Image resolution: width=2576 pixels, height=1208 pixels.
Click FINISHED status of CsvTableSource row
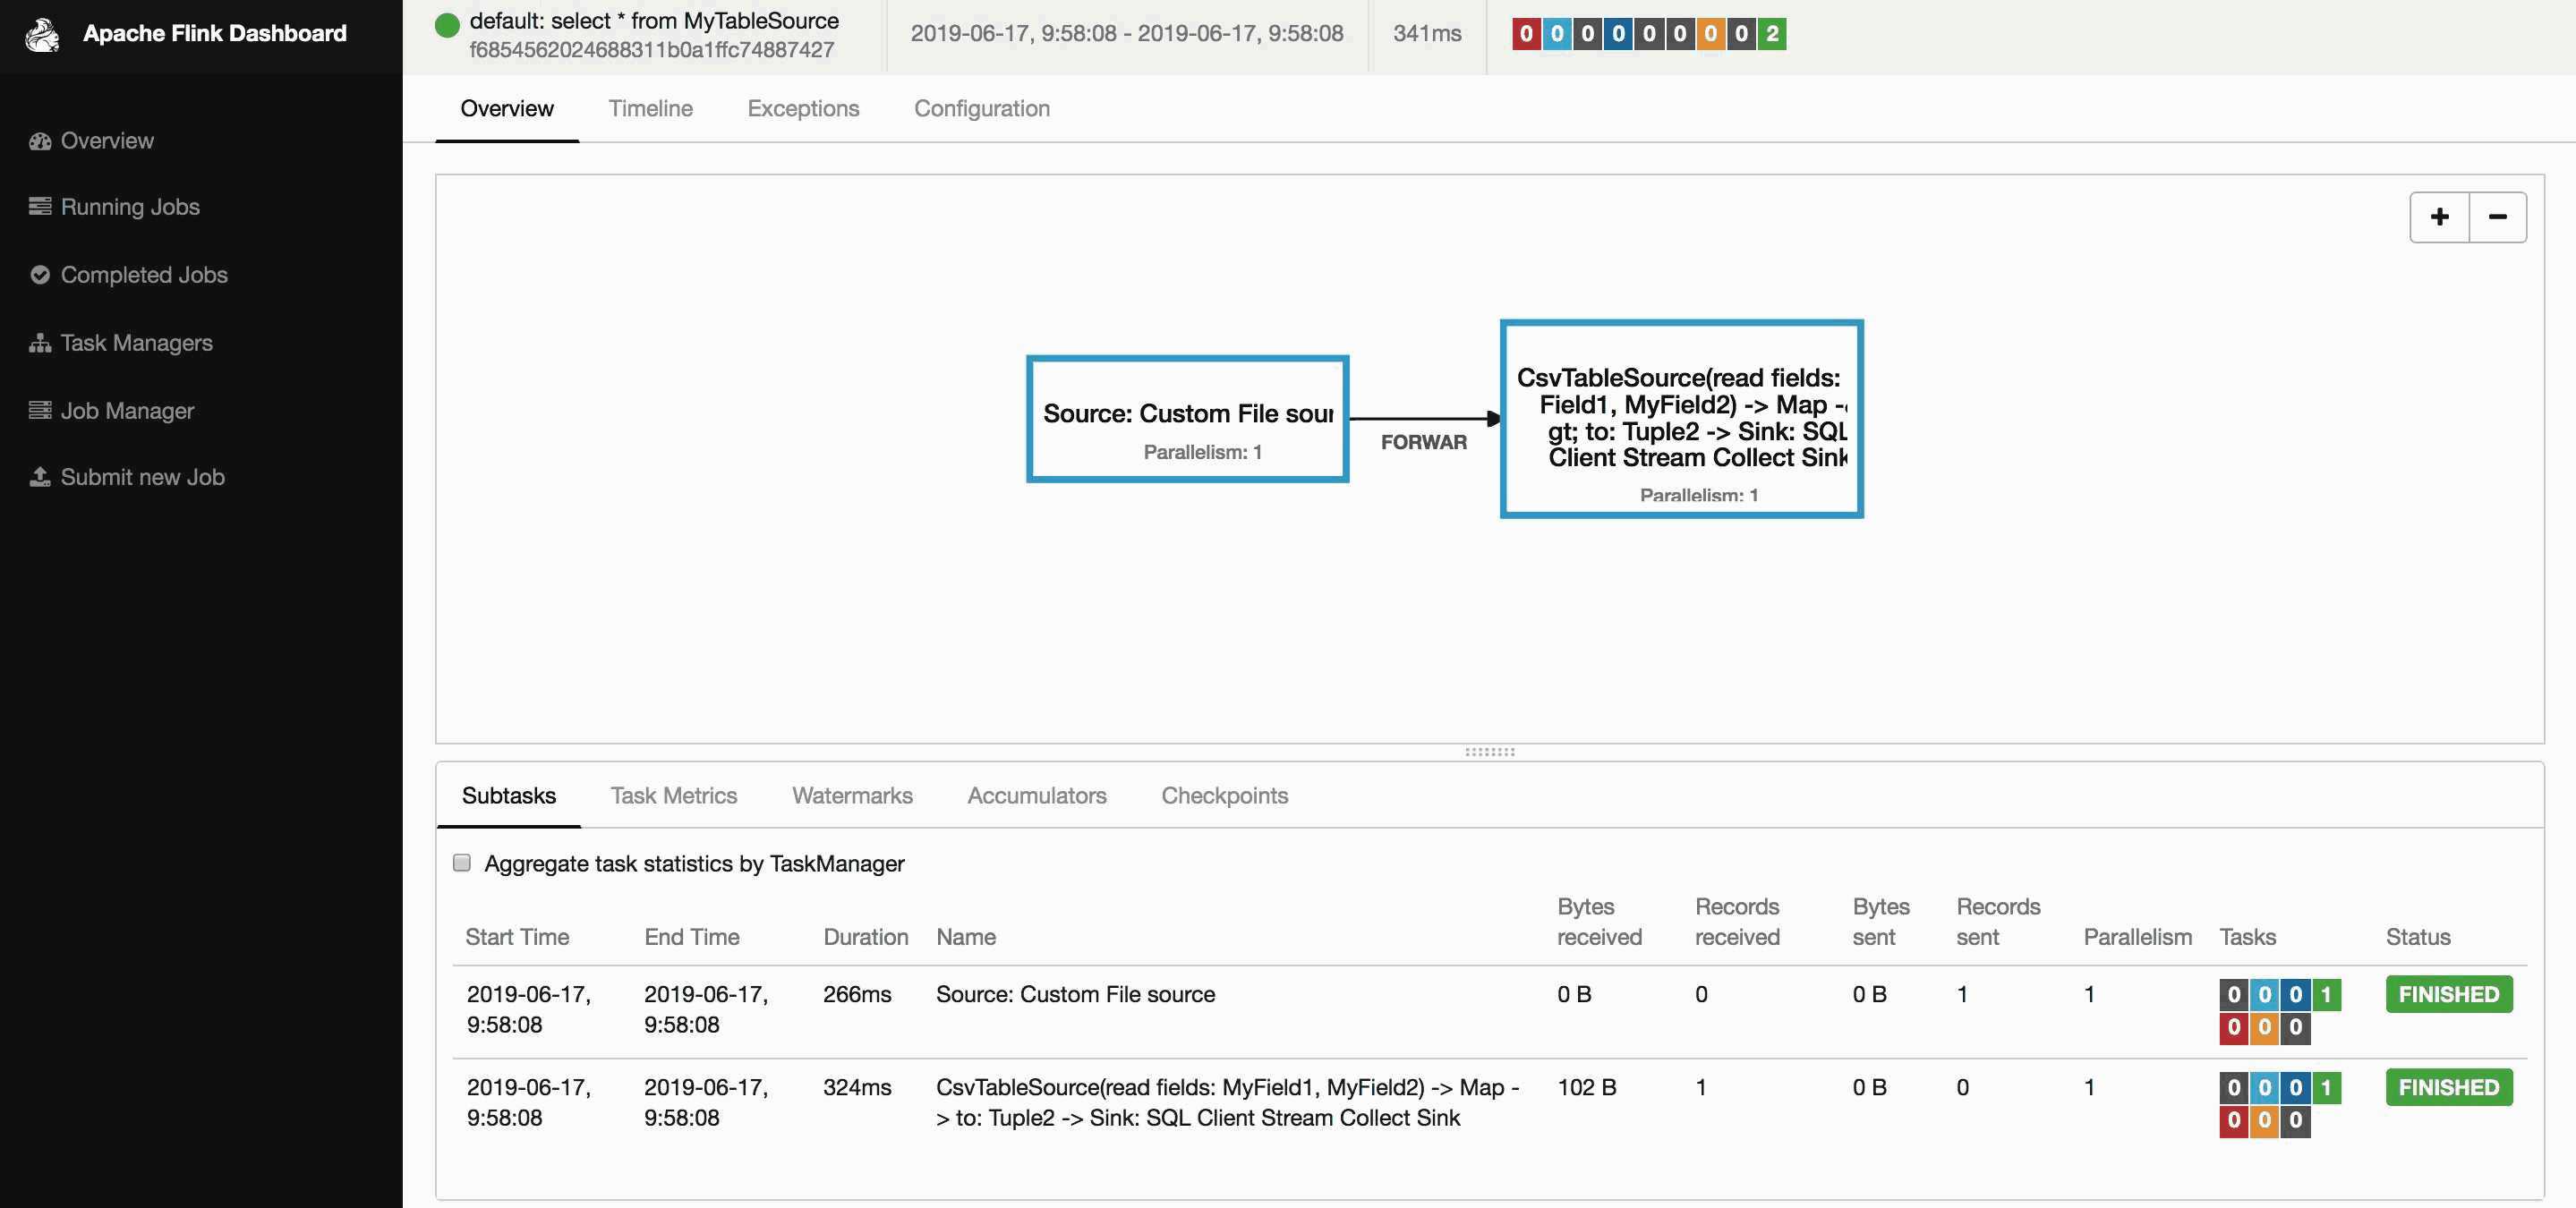[x=2449, y=1087]
